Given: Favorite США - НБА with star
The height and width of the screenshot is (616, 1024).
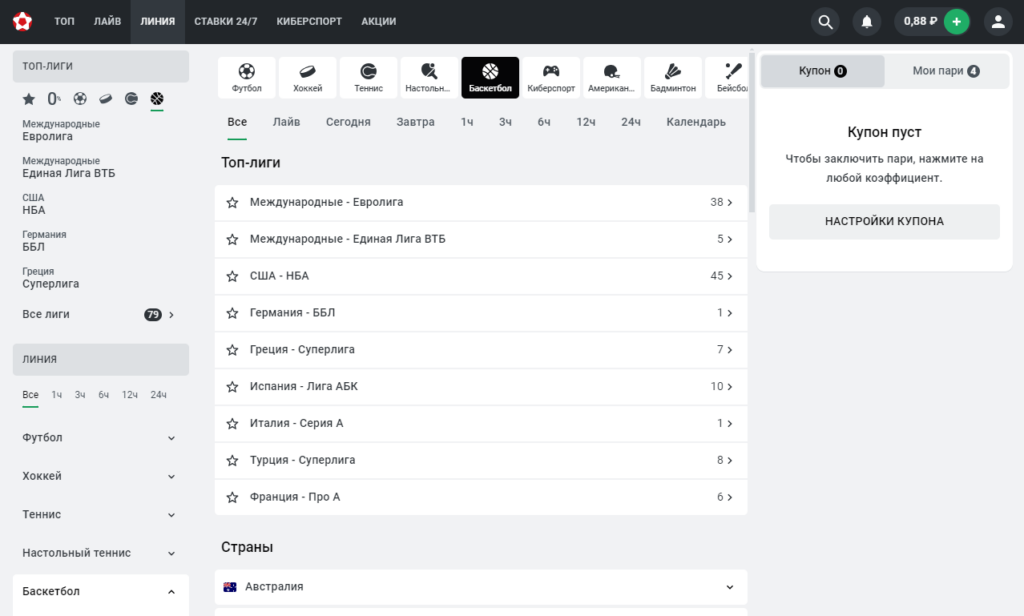Looking at the screenshot, I should coord(232,276).
